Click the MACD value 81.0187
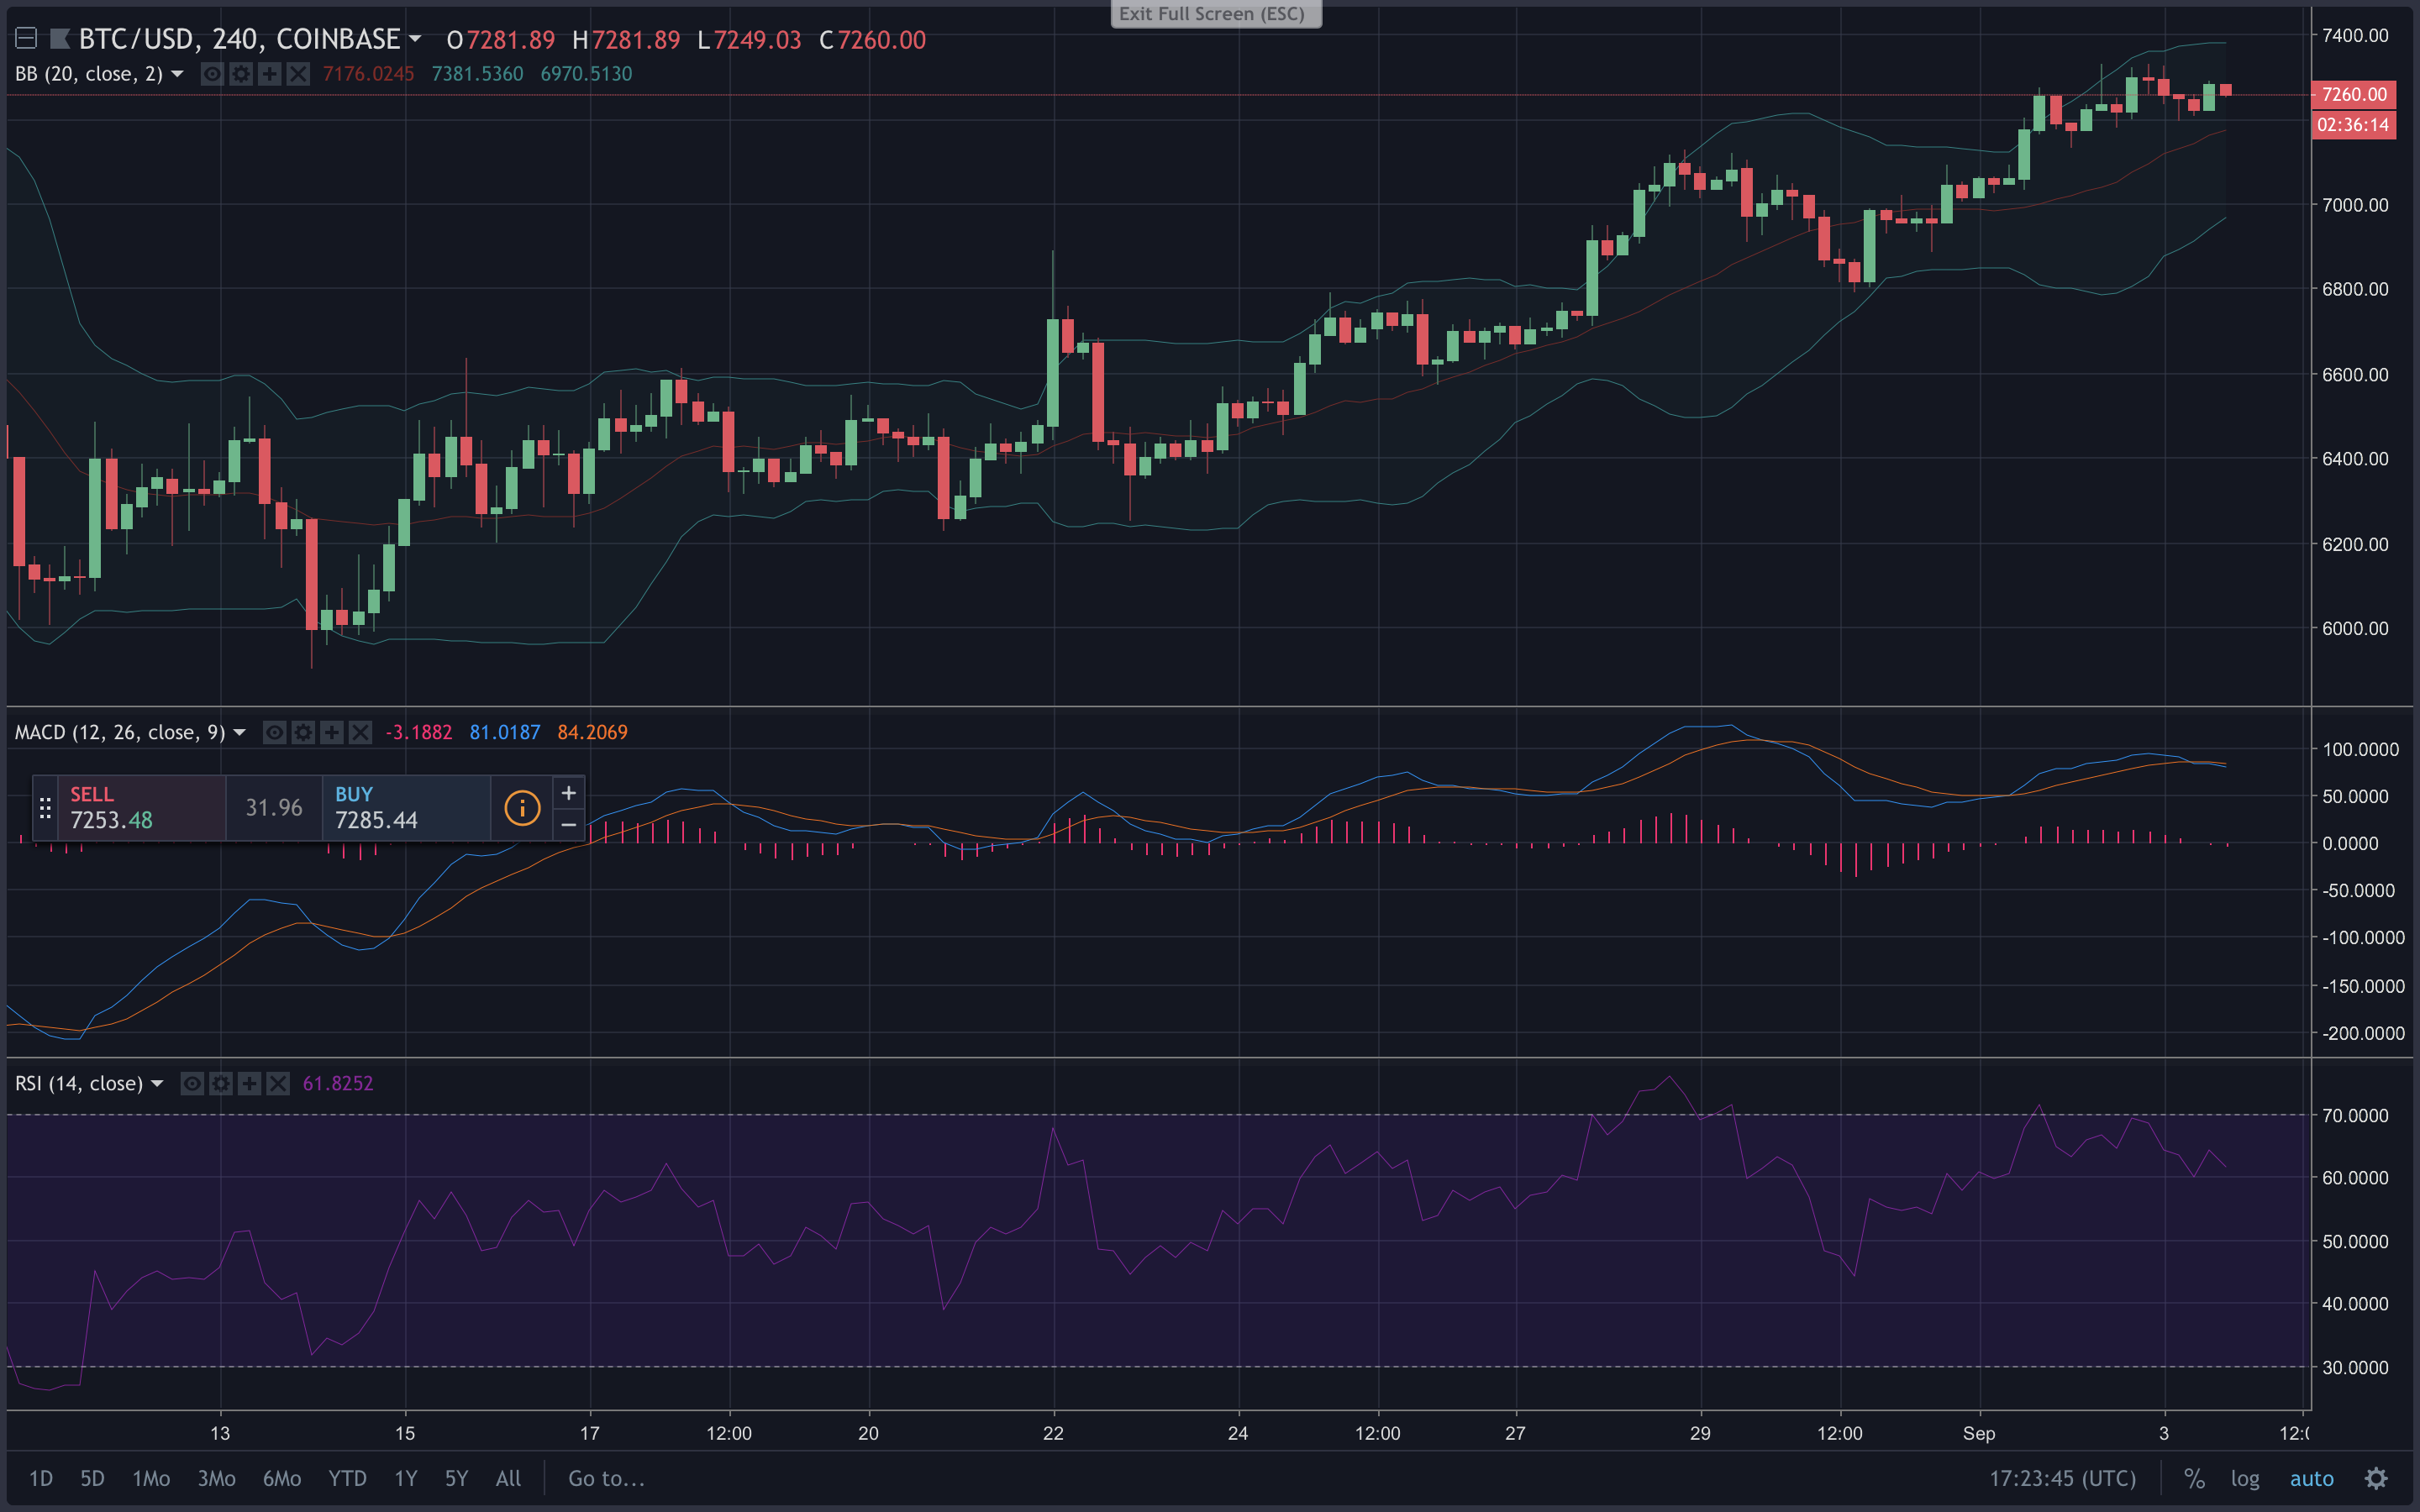Viewport: 2420px width, 1512px height. (x=504, y=732)
